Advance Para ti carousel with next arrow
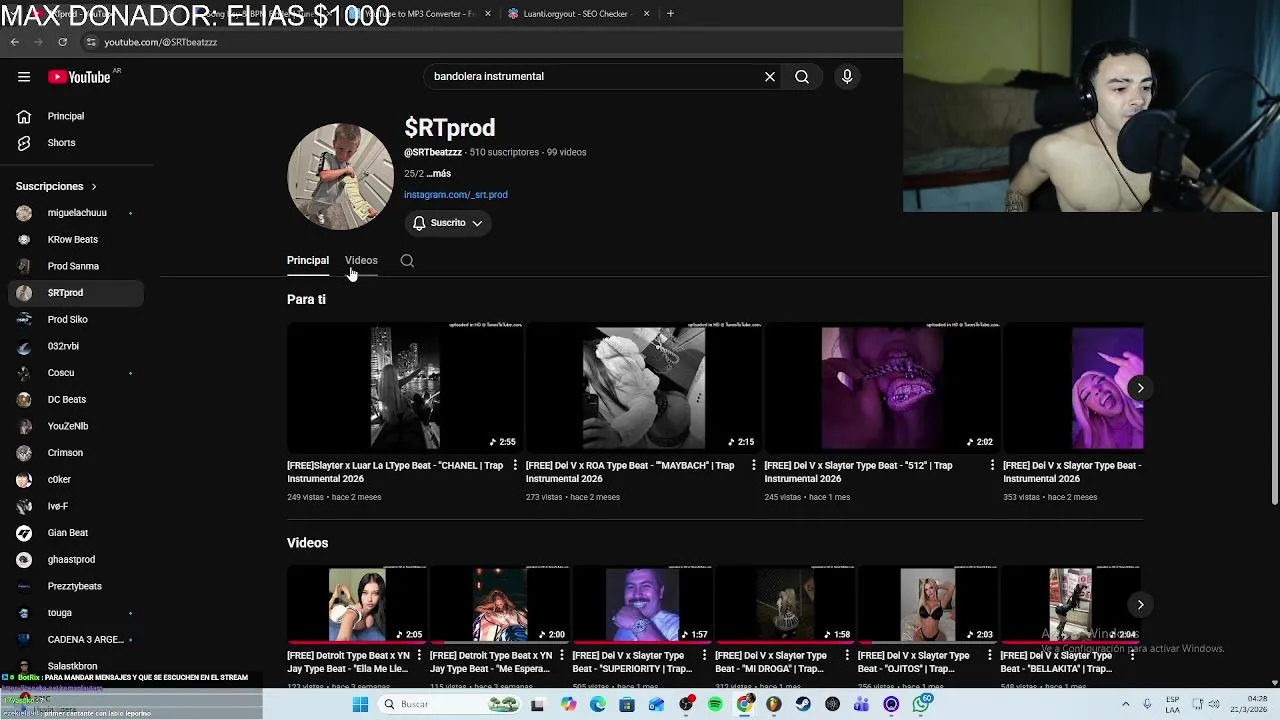Viewport: 1280px width, 720px height. (1140, 388)
